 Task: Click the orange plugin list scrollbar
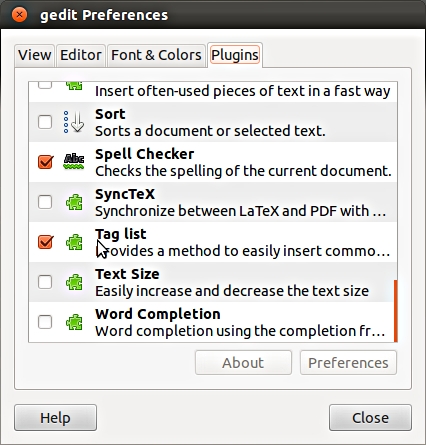(396, 311)
